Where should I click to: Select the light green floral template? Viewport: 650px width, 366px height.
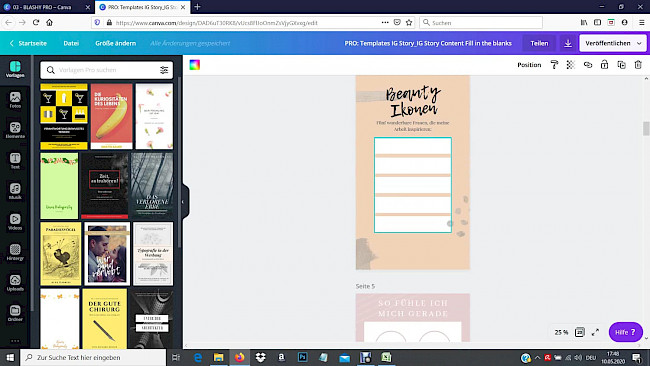coord(59,186)
